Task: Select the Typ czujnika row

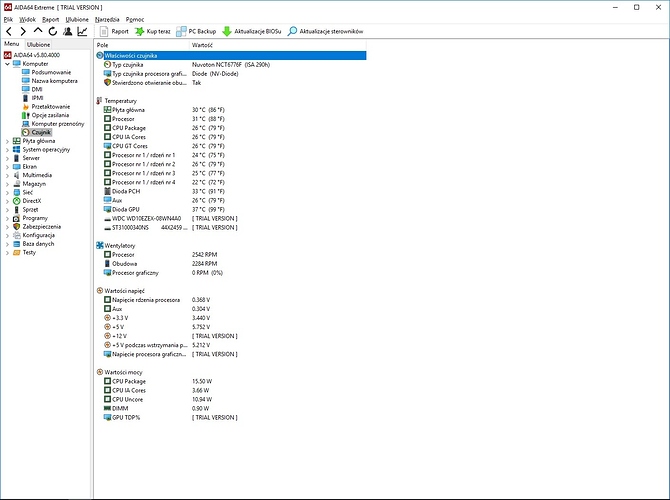Action: [231, 65]
